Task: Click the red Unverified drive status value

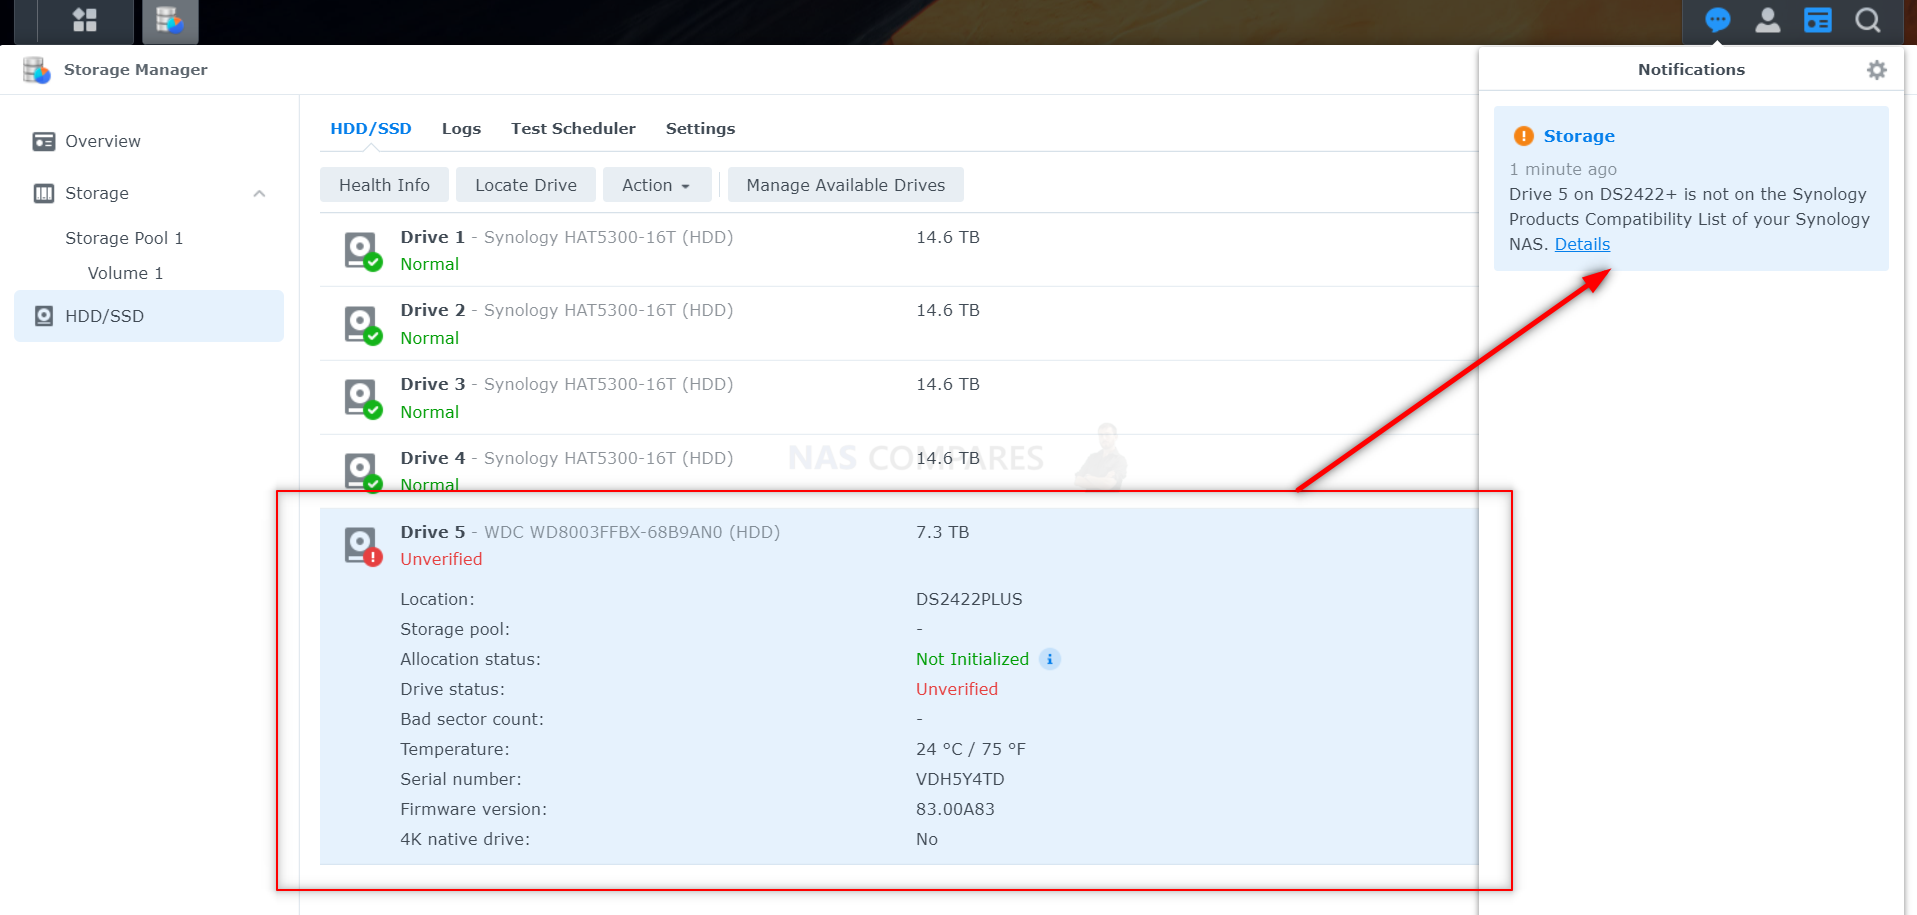Action: [957, 689]
